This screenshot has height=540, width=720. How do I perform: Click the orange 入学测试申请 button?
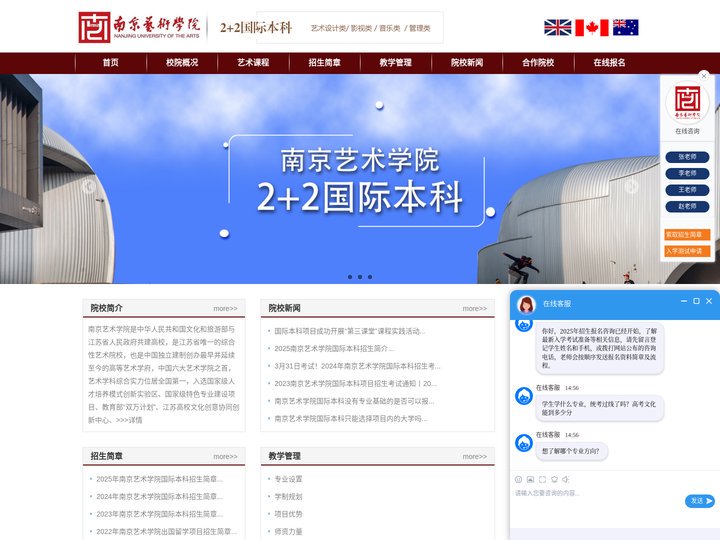(687, 251)
